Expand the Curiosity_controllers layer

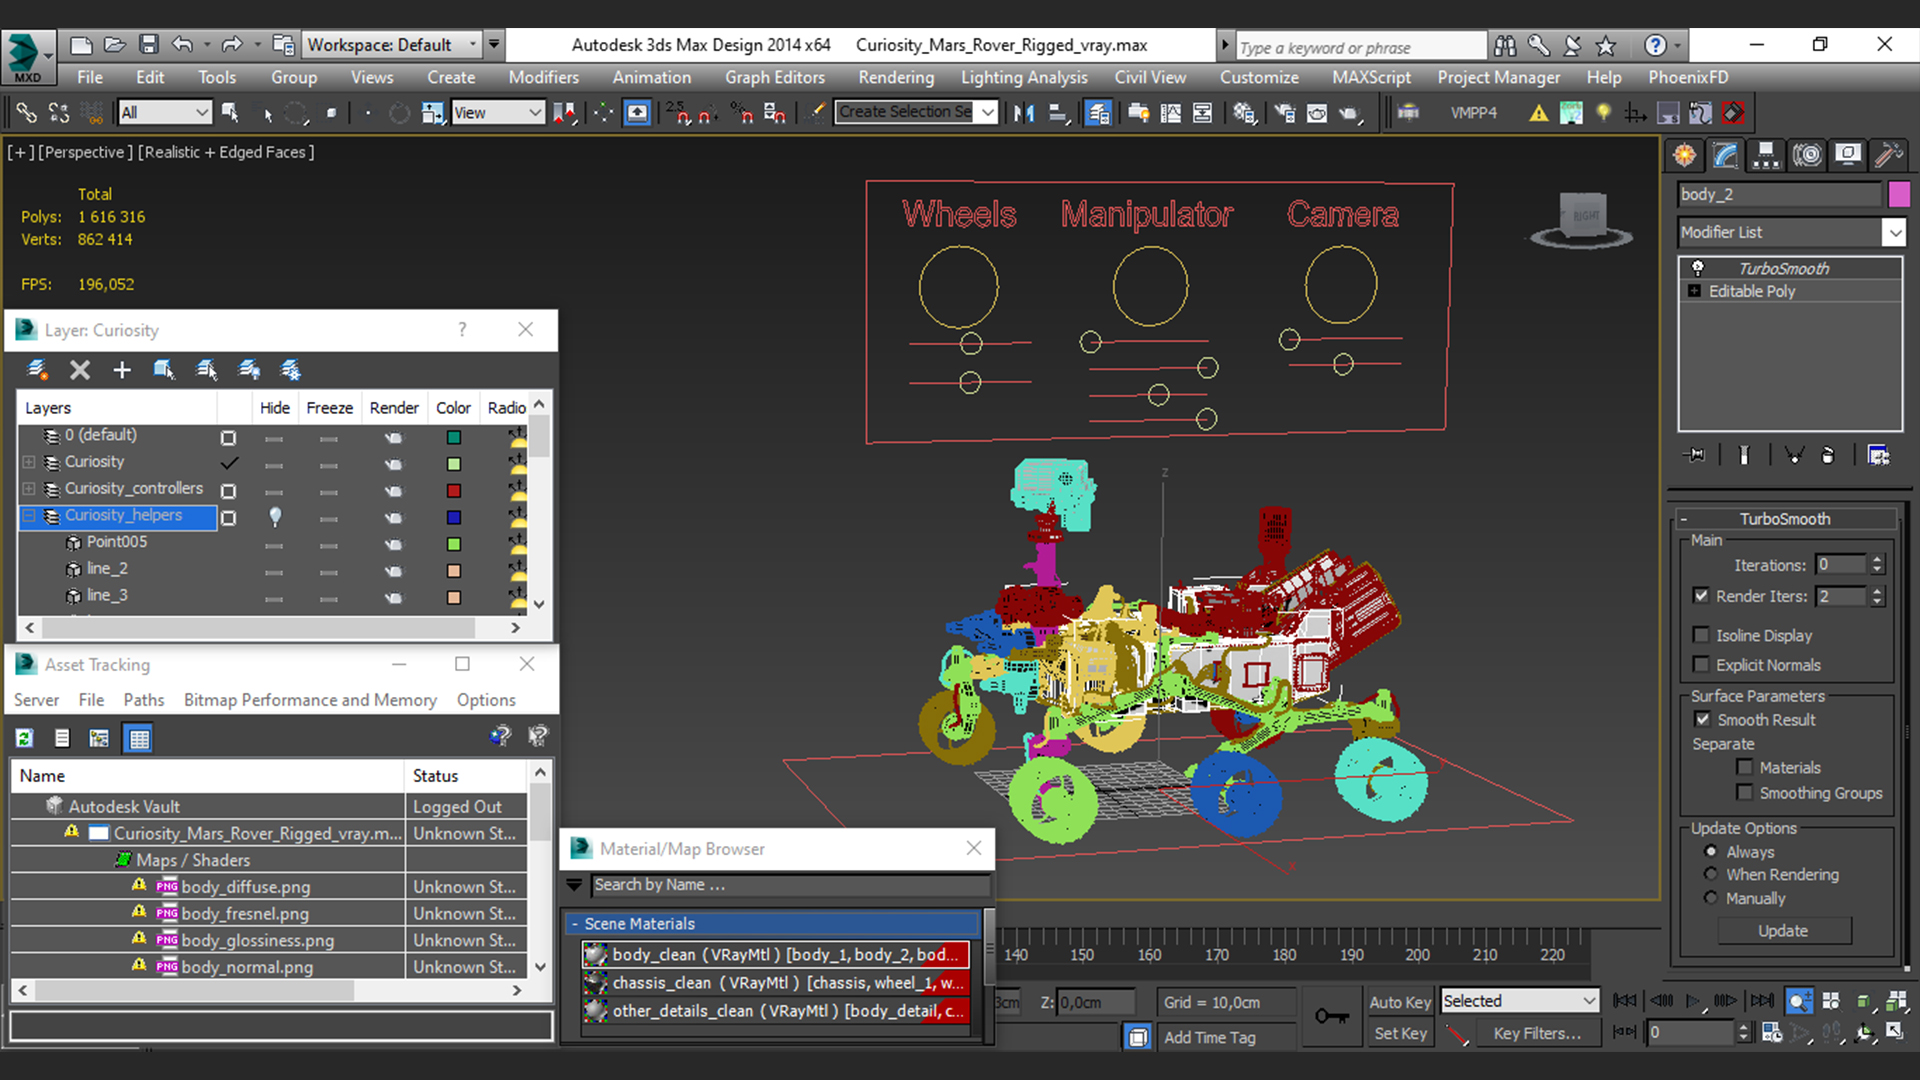click(x=29, y=489)
